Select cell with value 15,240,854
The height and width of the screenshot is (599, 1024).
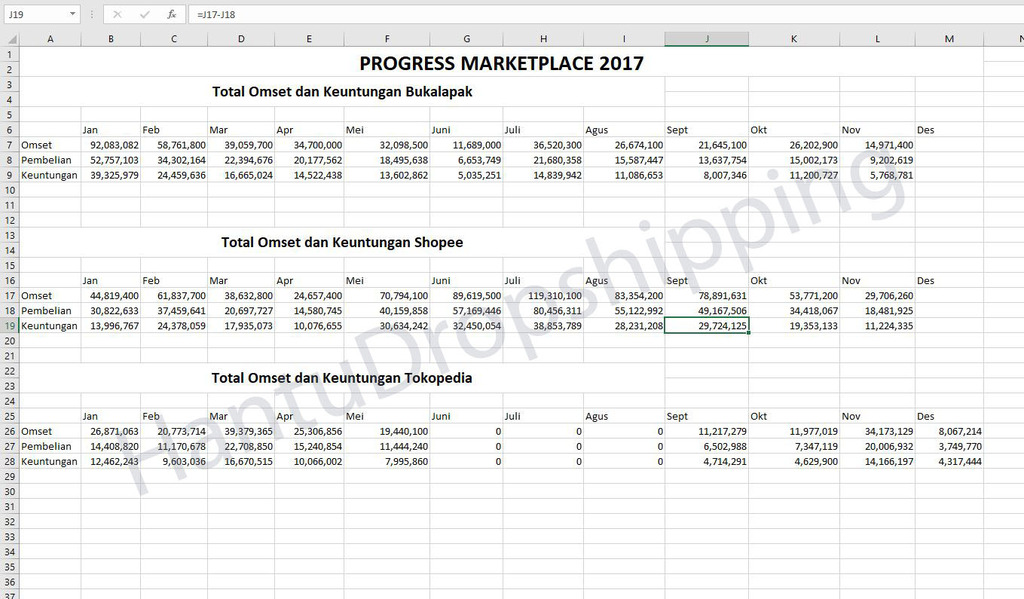[x=309, y=446]
